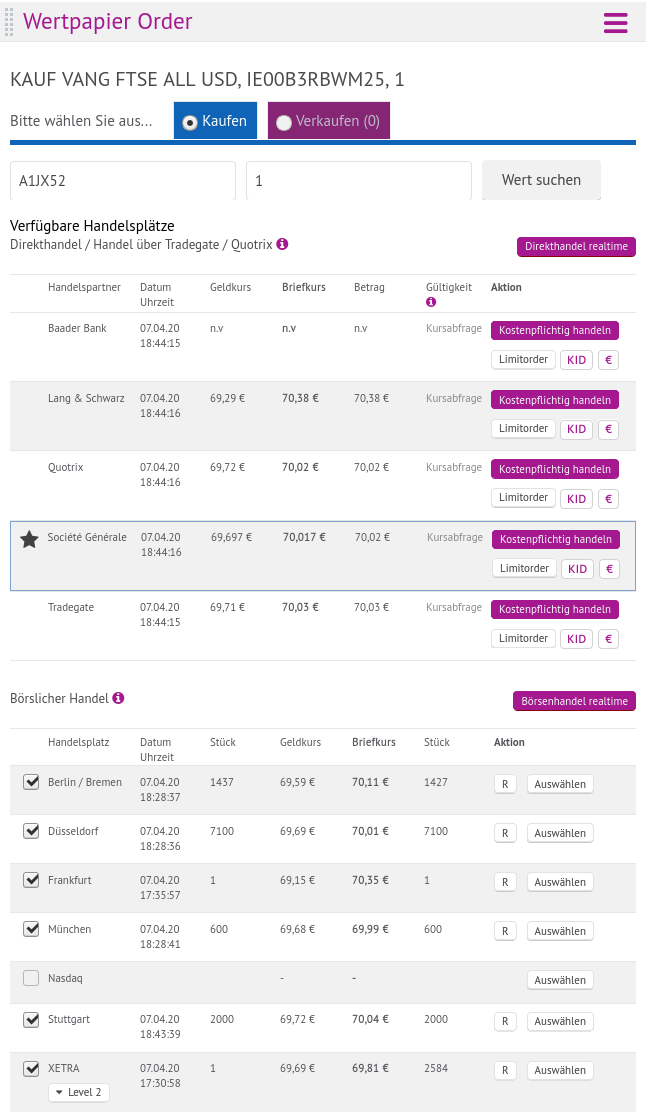The image size is (646, 1112).
Task: Select the Verkaufen radio option
Action: (284, 122)
